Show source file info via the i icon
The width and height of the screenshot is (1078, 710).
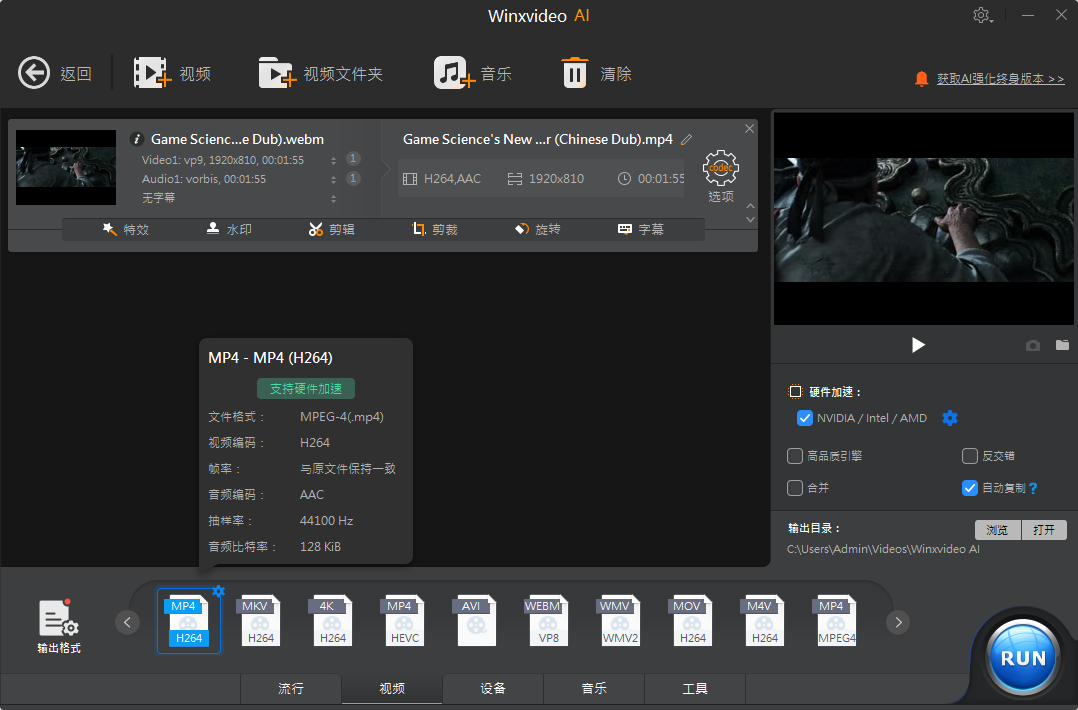137,139
